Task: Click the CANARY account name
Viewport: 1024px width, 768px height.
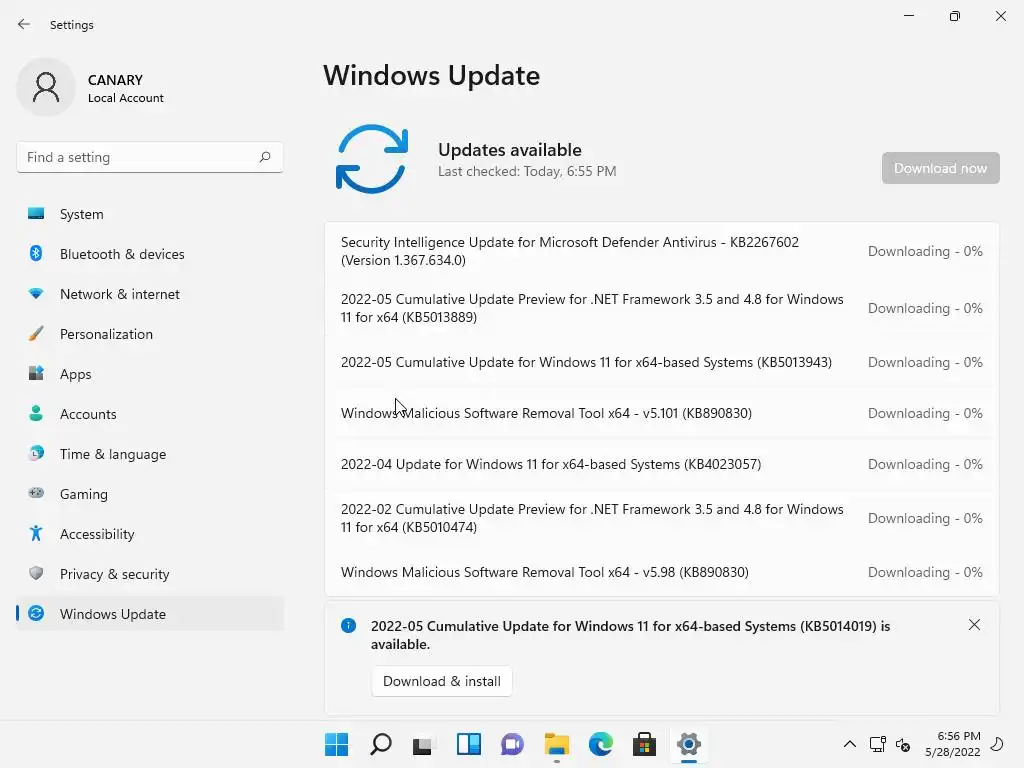Action: (x=116, y=80)
